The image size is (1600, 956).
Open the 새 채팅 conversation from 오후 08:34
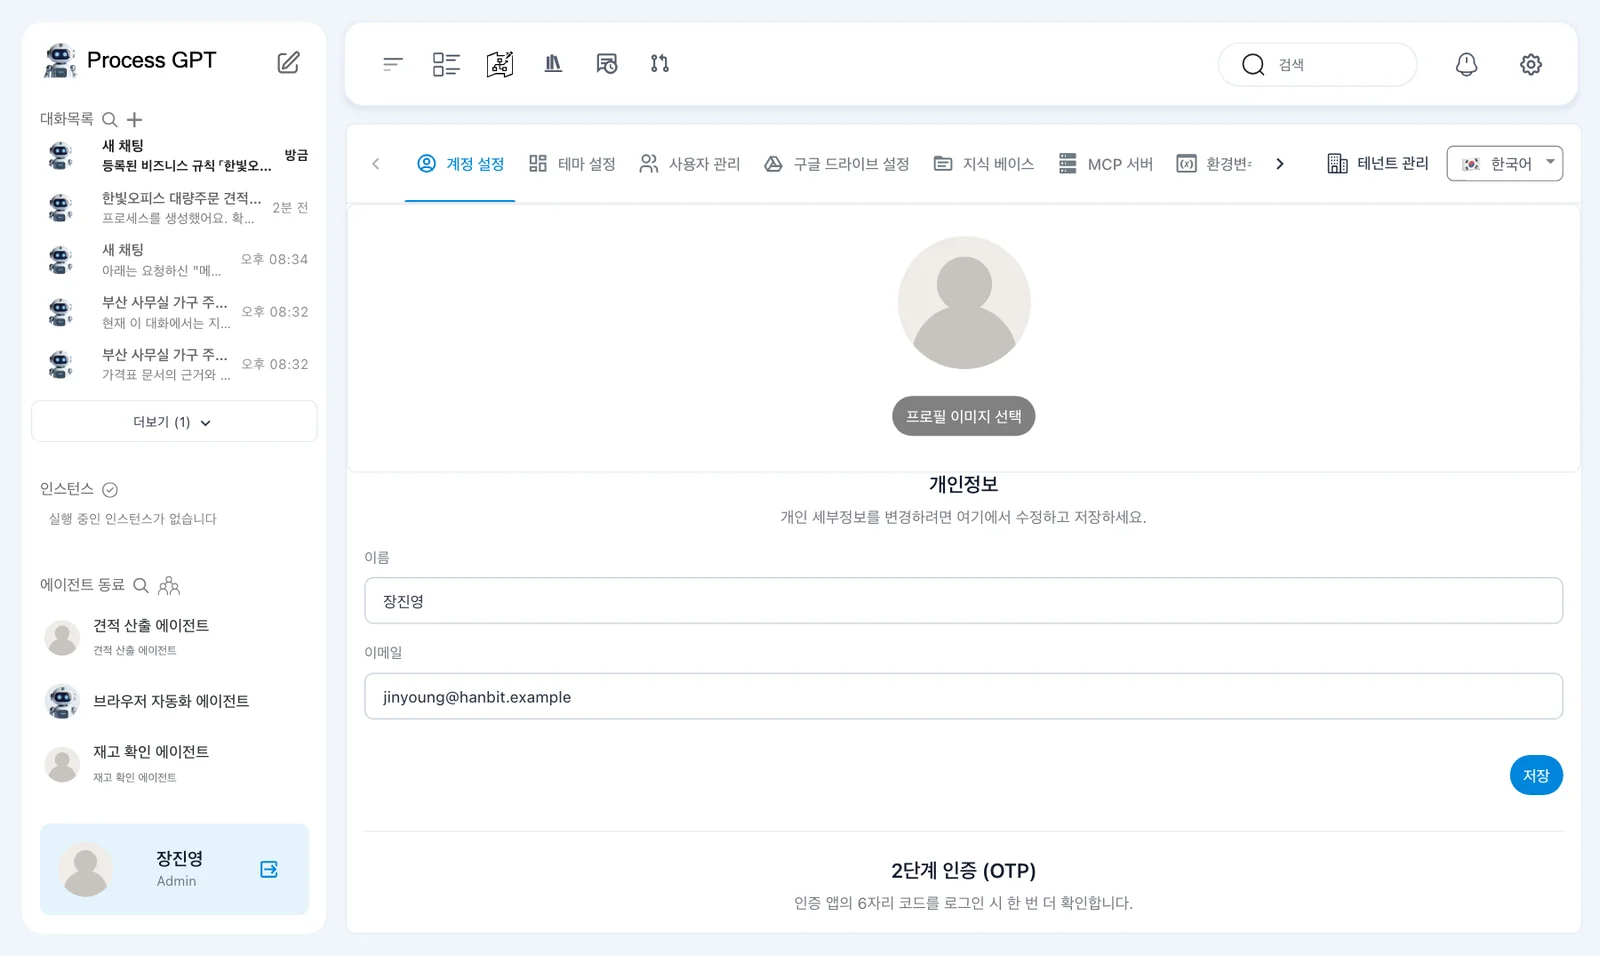(x=174, y=259)
